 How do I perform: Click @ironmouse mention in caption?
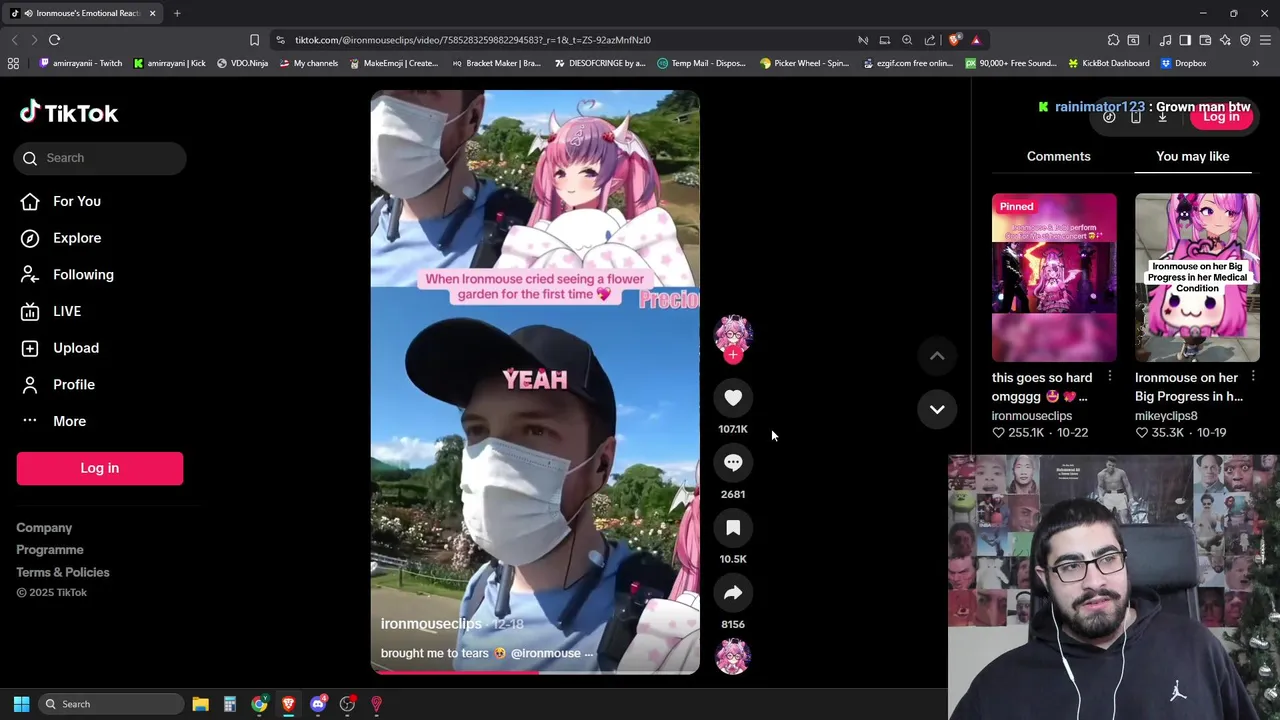pyautogui.click(x=545, y=653)
